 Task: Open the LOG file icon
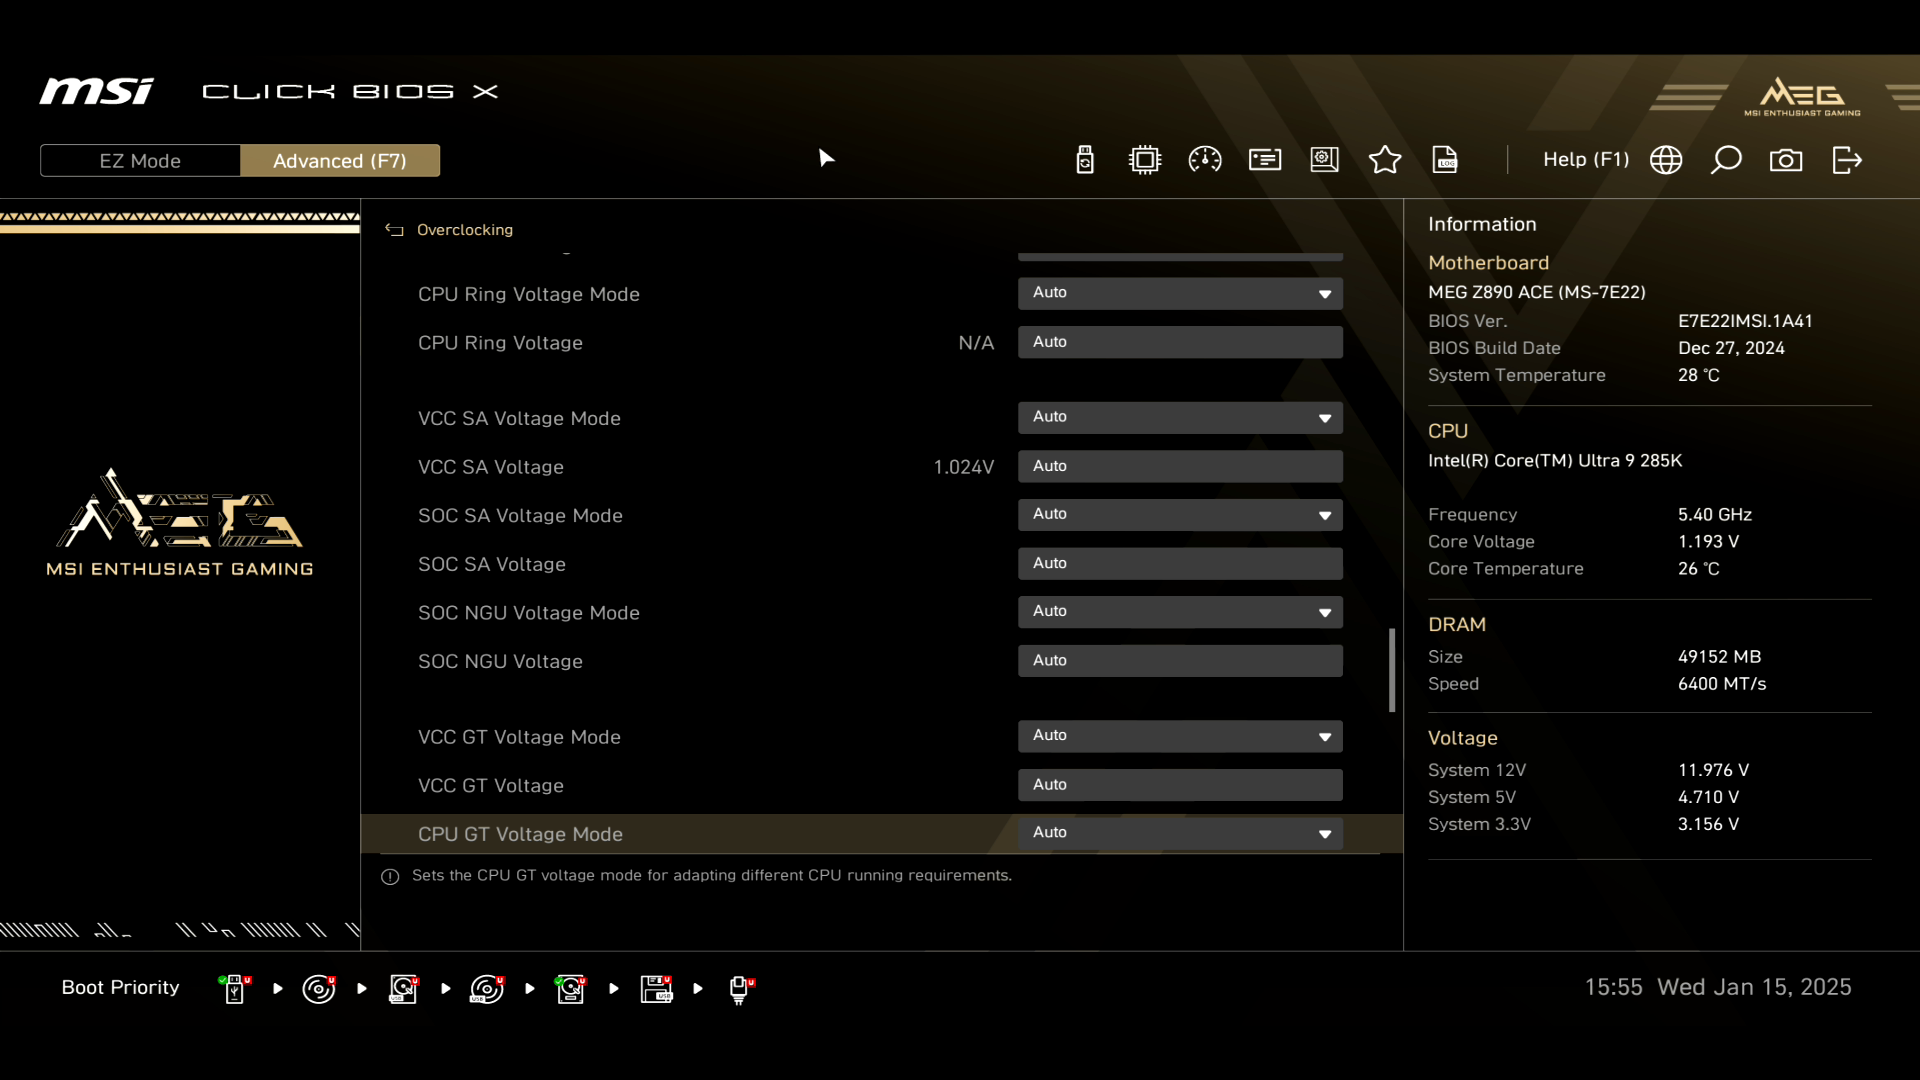tap(1445, 160)
